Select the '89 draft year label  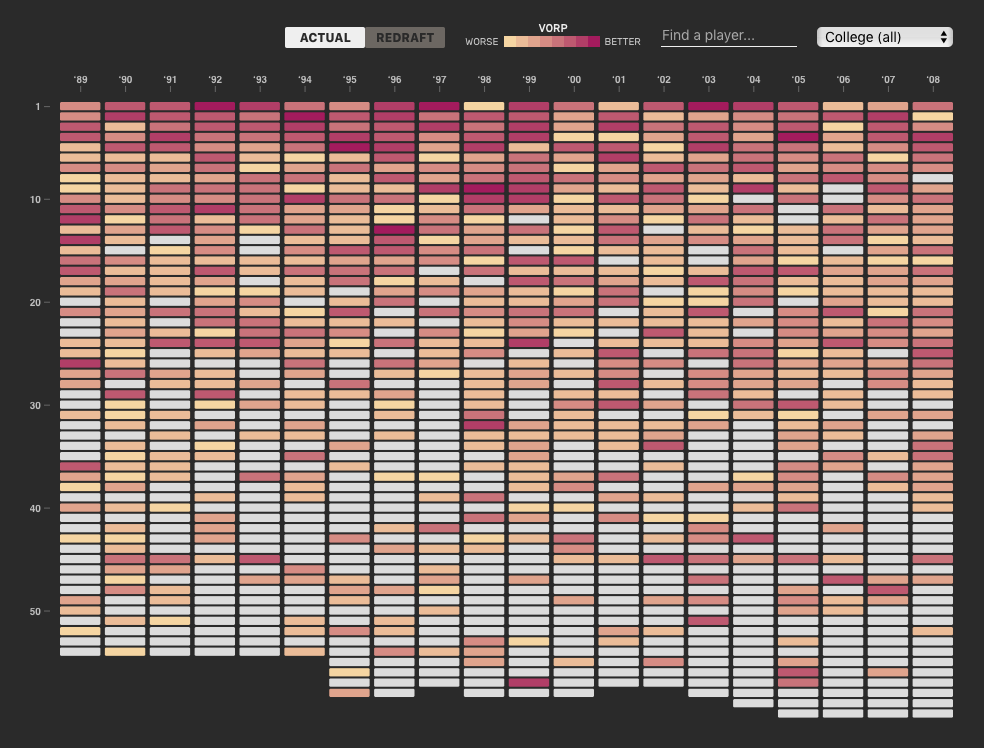80,80
